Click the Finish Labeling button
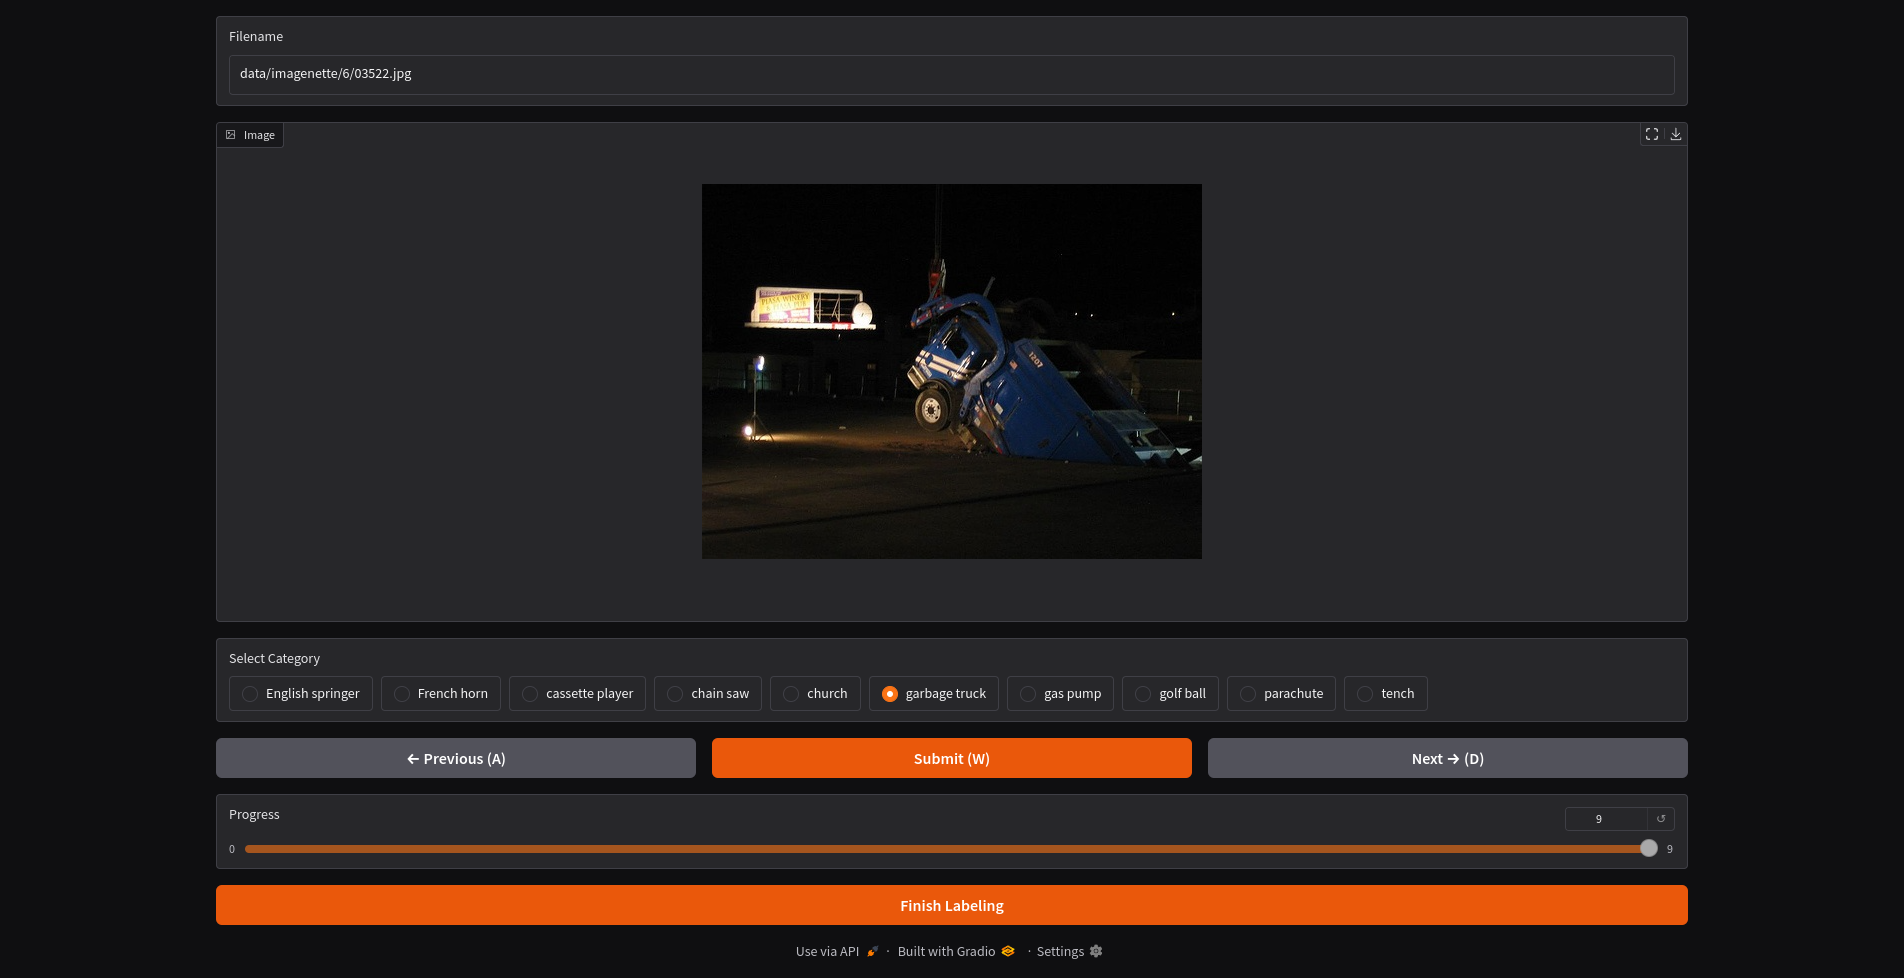 point(952,905)
